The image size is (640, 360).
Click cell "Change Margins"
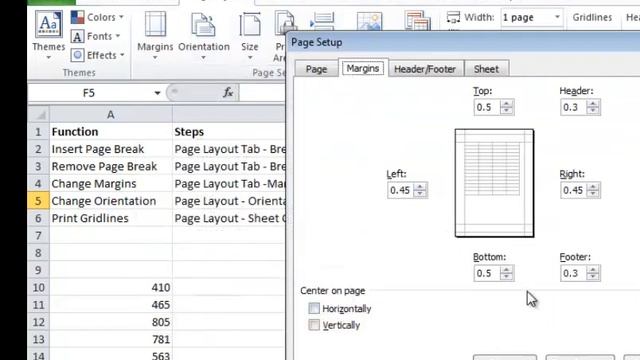(111, 184)
